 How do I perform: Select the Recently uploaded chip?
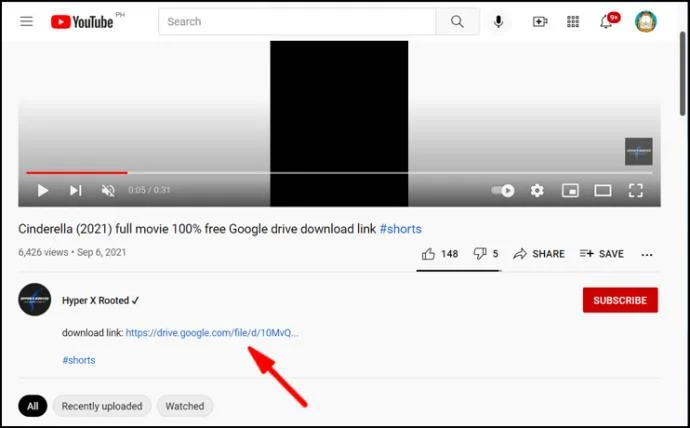[102, 406]
